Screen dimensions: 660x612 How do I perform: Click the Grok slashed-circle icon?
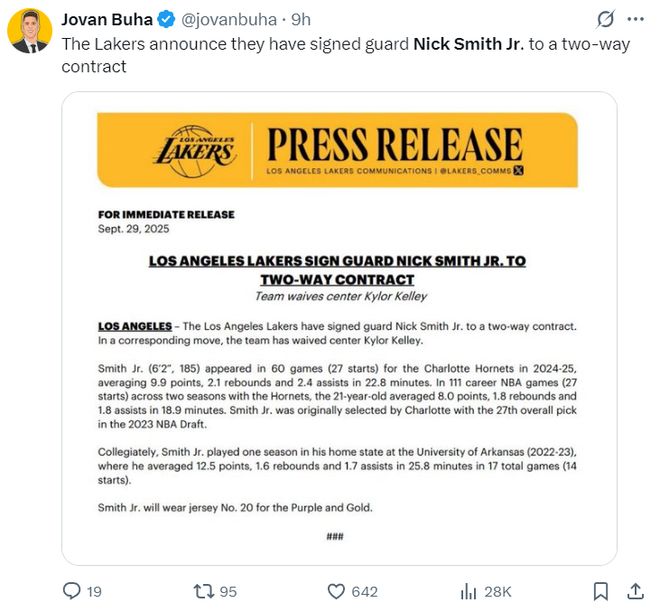click(x=605, y=19)
